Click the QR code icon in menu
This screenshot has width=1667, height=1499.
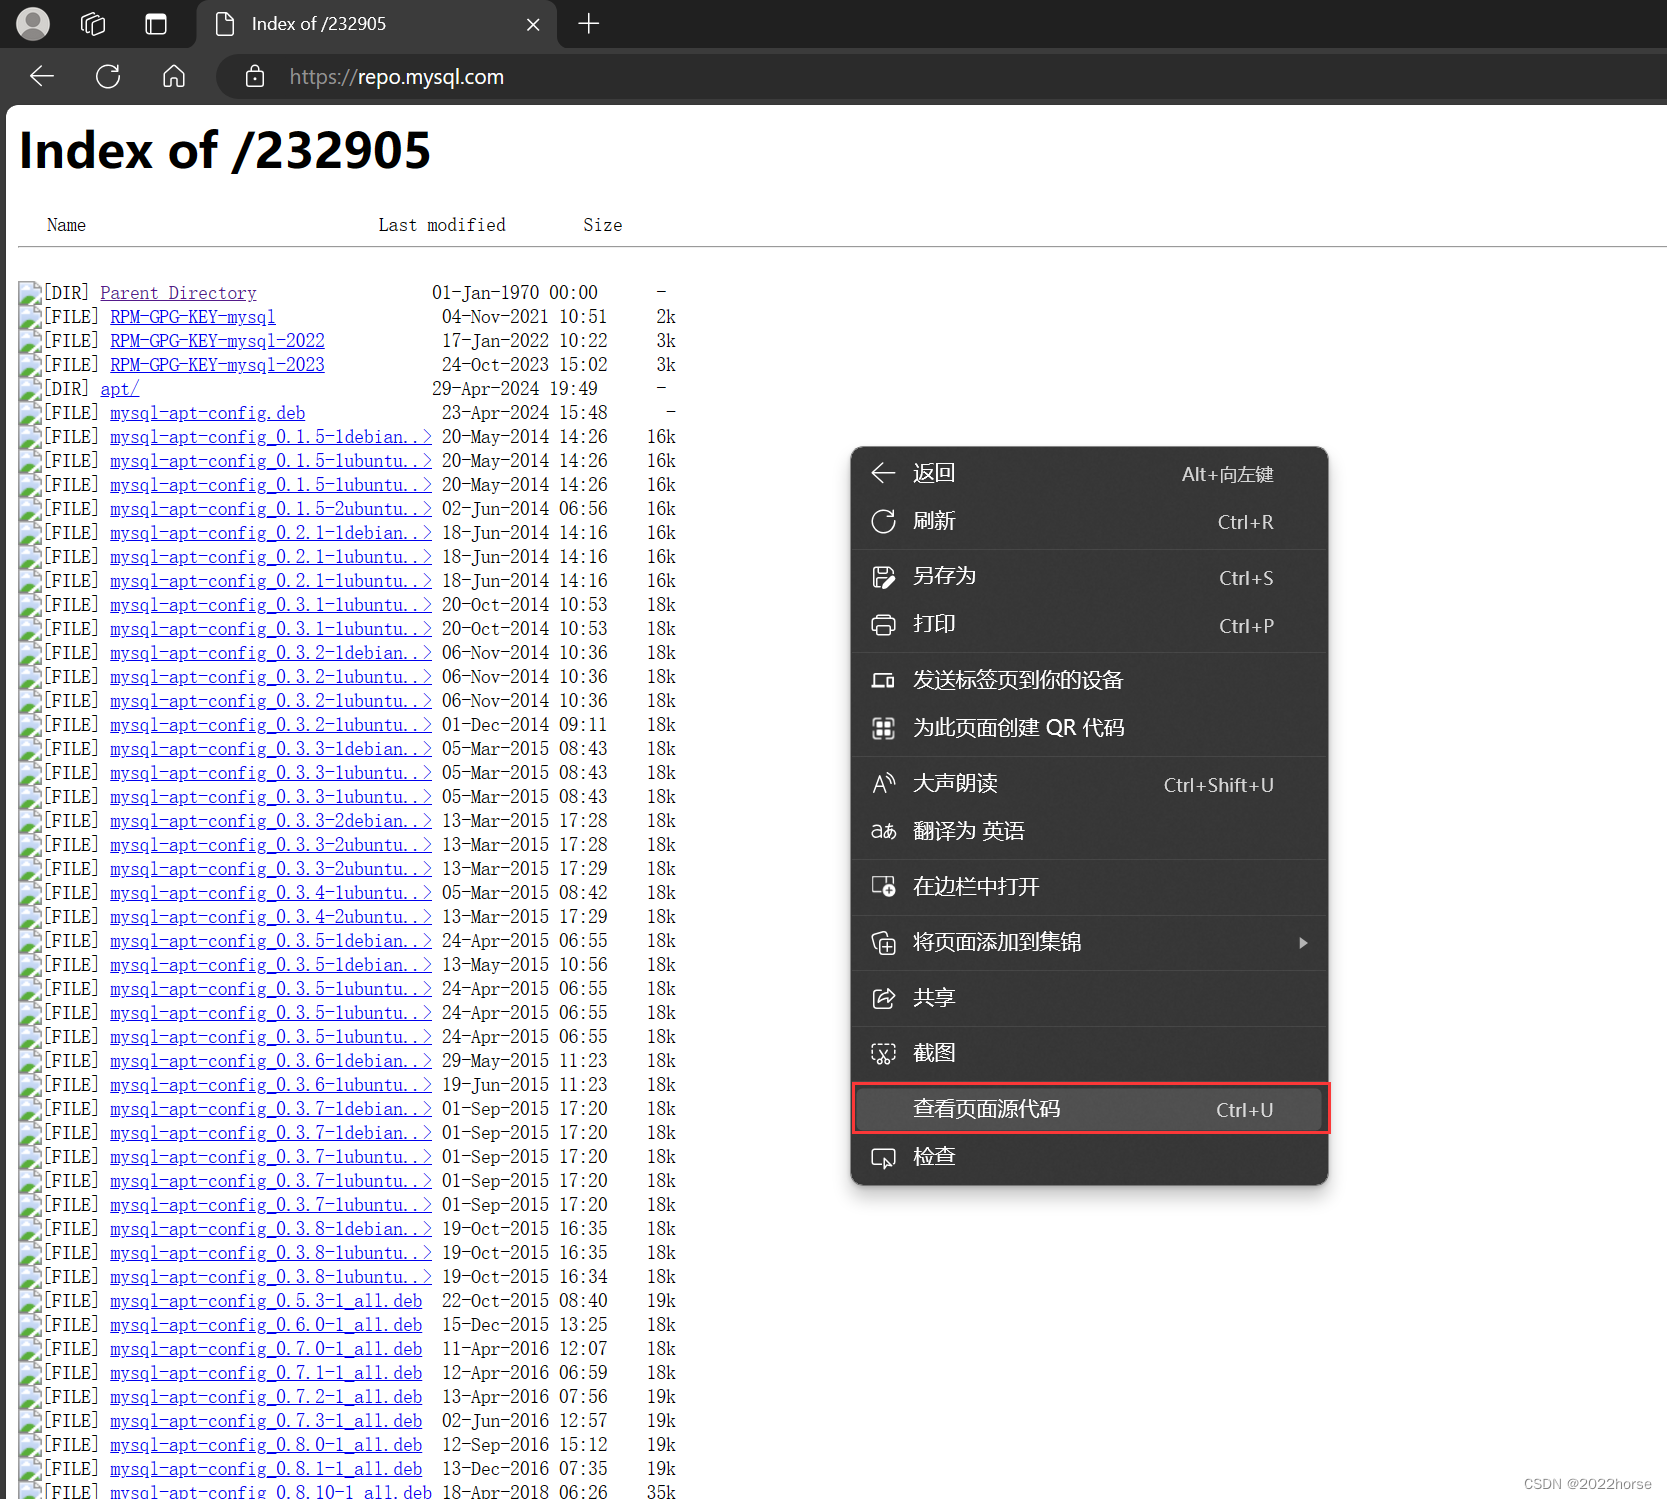pos(883,728)
